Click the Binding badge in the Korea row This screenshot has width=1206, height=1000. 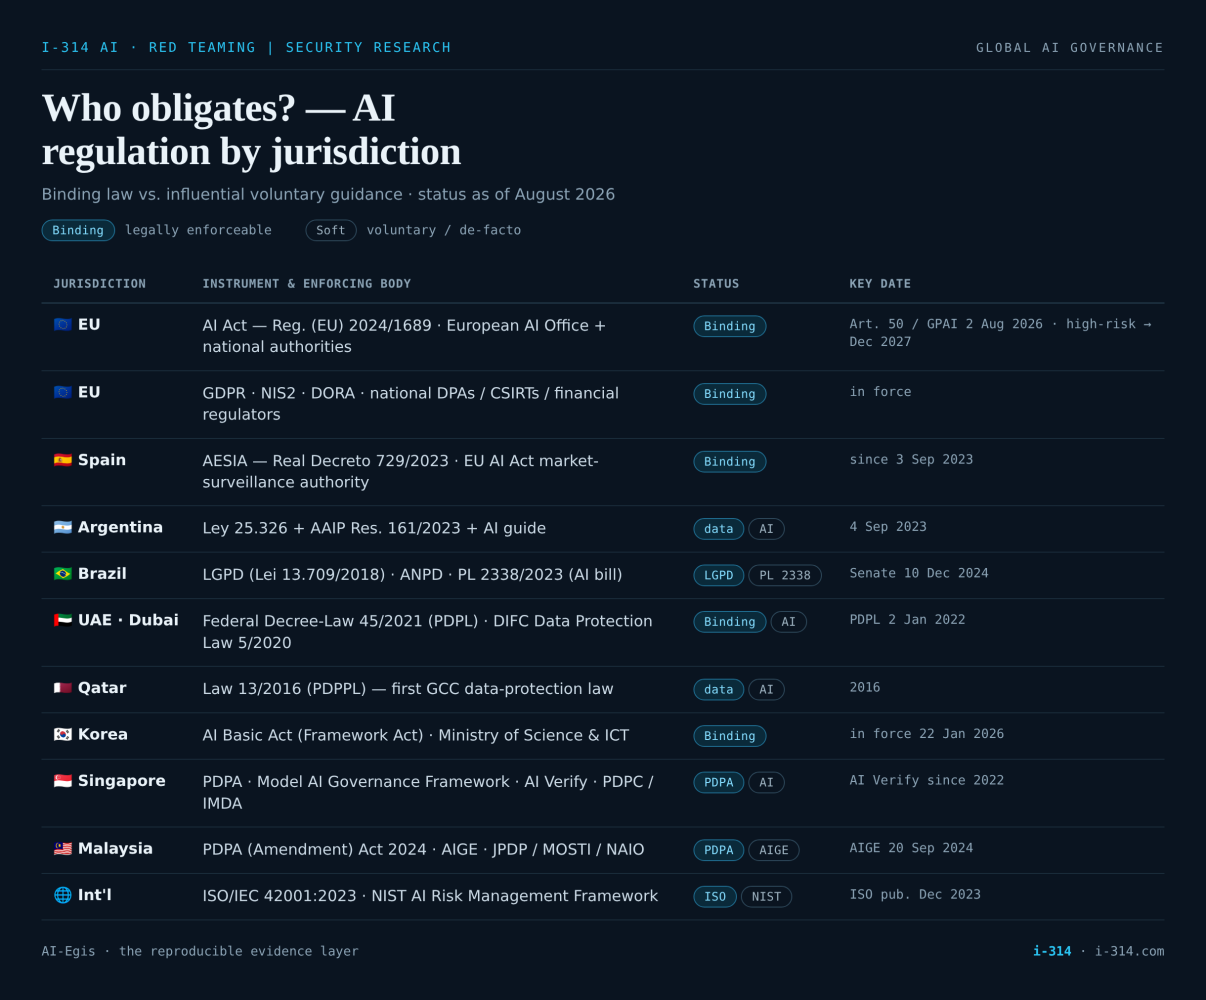[730, 736]
